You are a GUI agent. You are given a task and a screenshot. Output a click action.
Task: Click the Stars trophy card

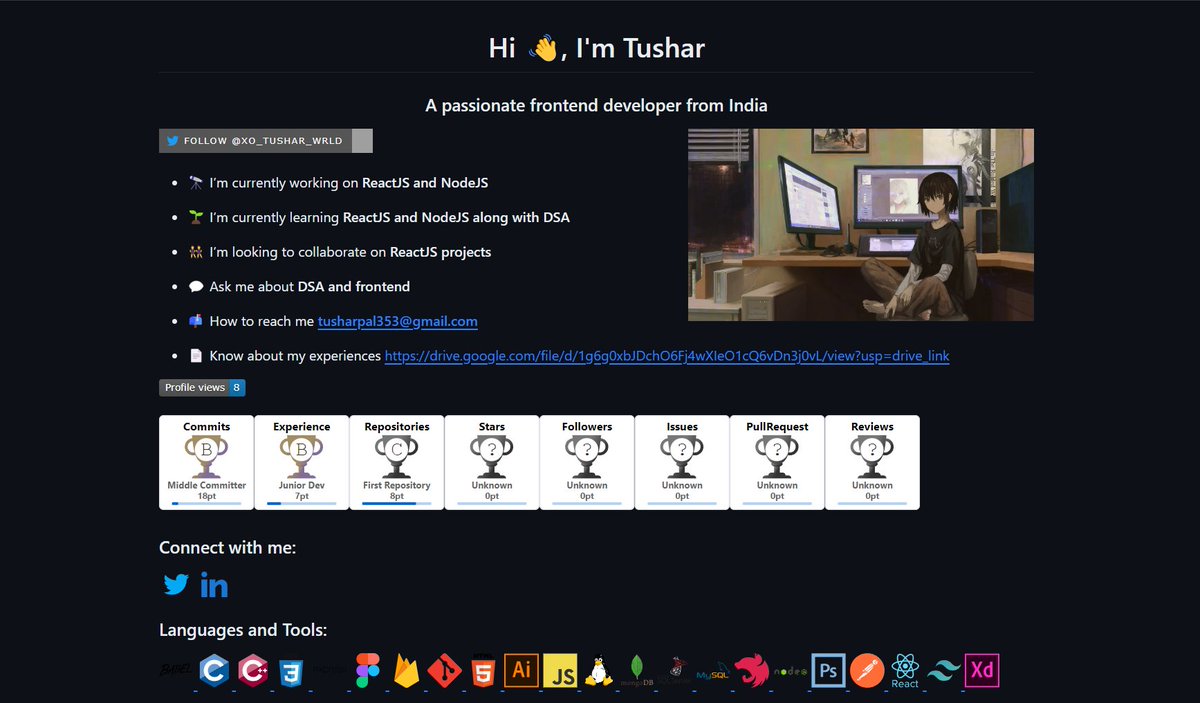click(492, 462)
